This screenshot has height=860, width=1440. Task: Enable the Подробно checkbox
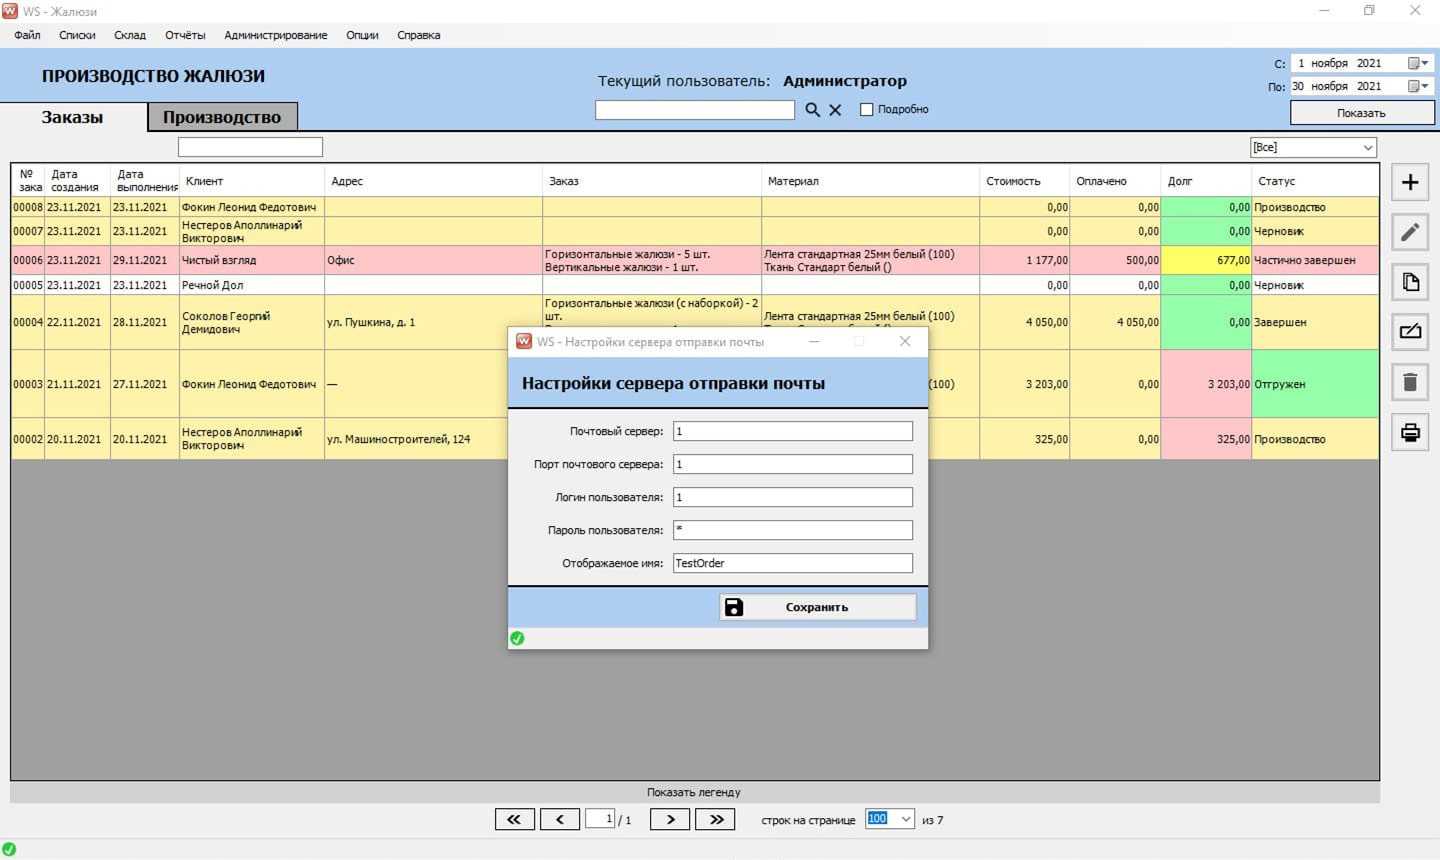pos(867,110)
